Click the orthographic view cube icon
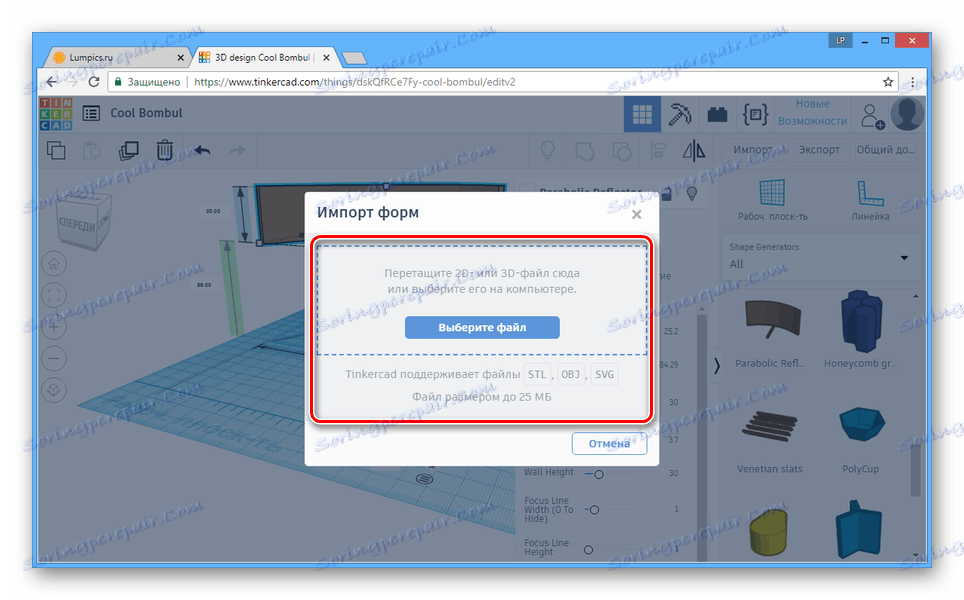 [54, 390]
